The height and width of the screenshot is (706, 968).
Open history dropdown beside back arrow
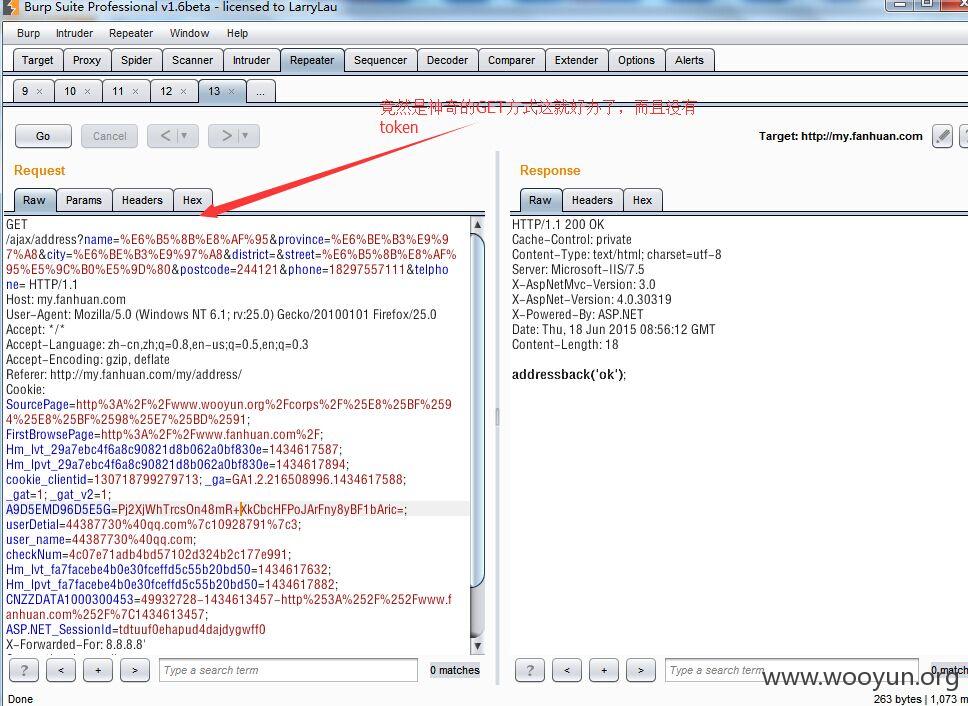(x=186, y=136)
